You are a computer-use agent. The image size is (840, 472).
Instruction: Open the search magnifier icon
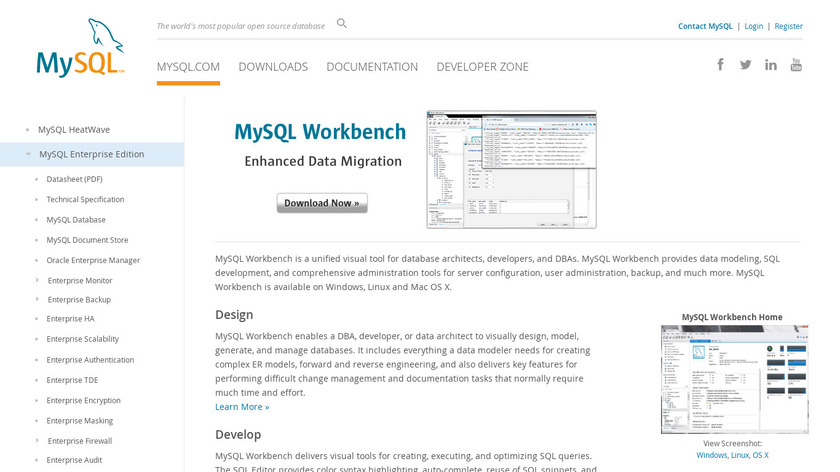(x=342, y=24)
